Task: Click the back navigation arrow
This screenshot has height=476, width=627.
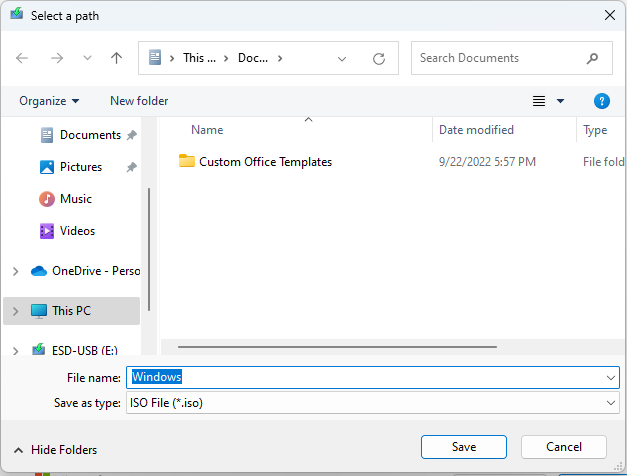Action: pos(22,58)
